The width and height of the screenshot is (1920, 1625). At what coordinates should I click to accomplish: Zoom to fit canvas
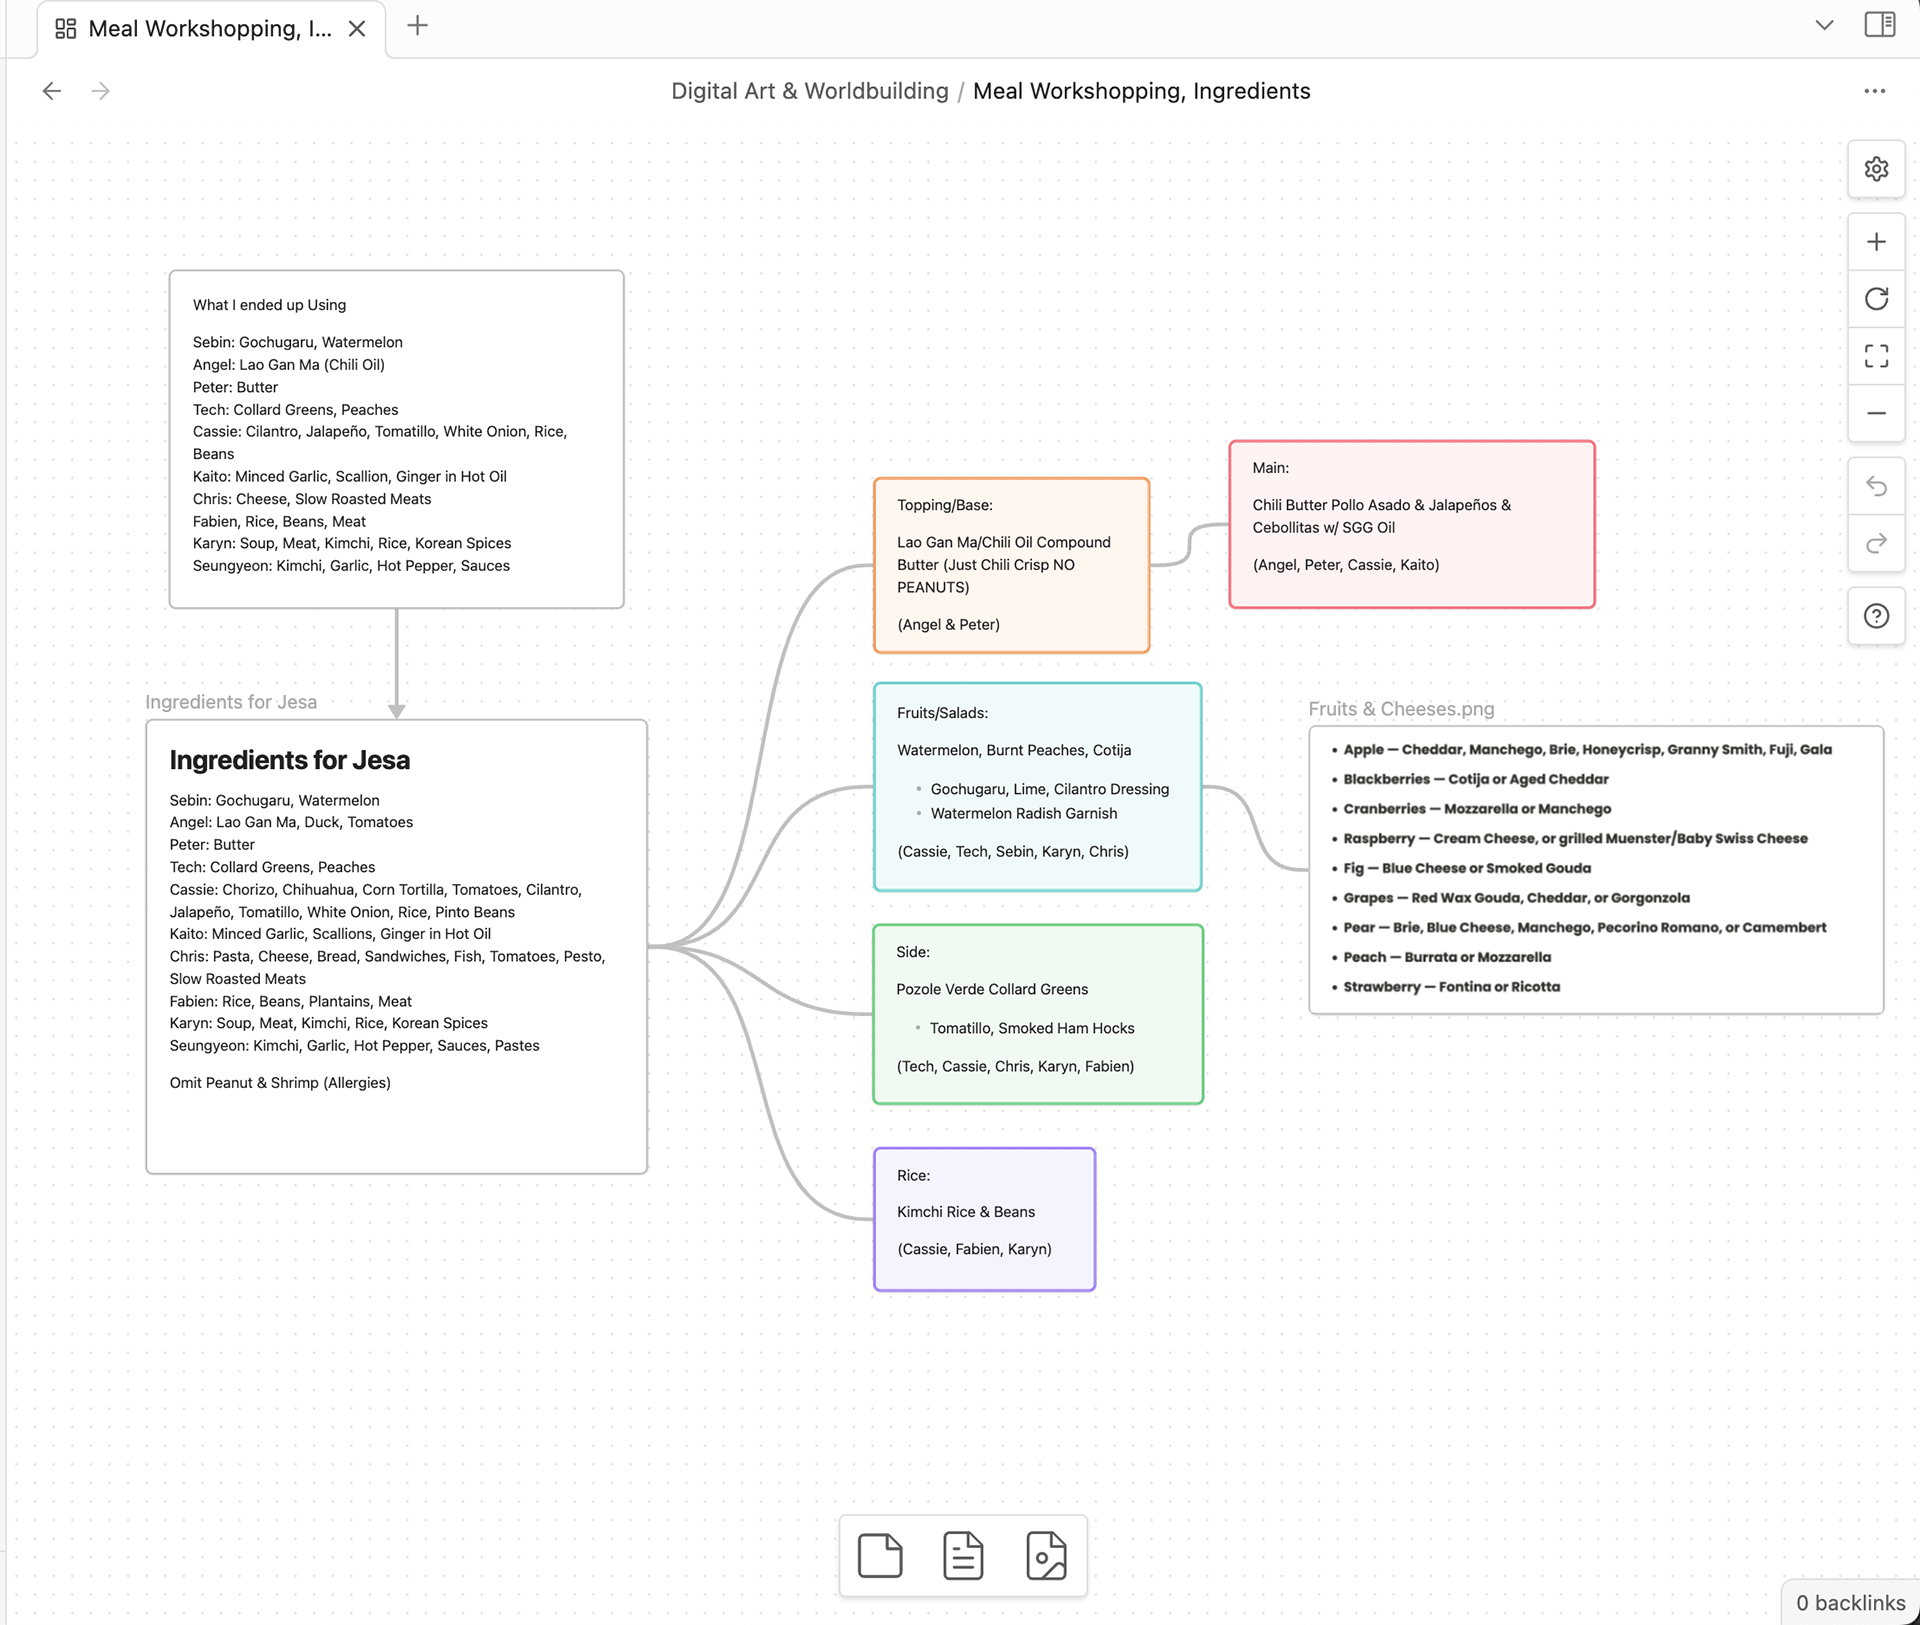click(x=1876, y=356)
